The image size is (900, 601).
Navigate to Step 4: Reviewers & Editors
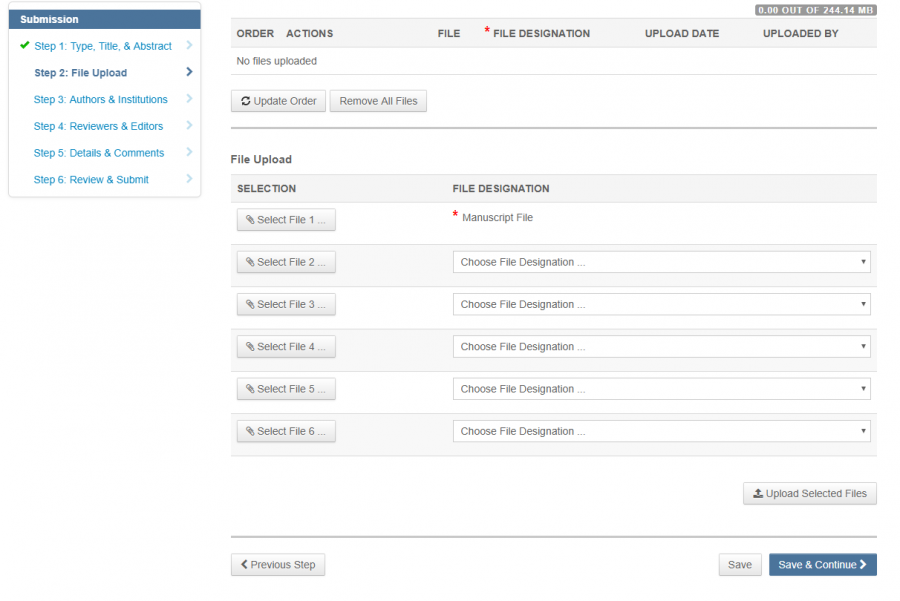tap(98, 126)
